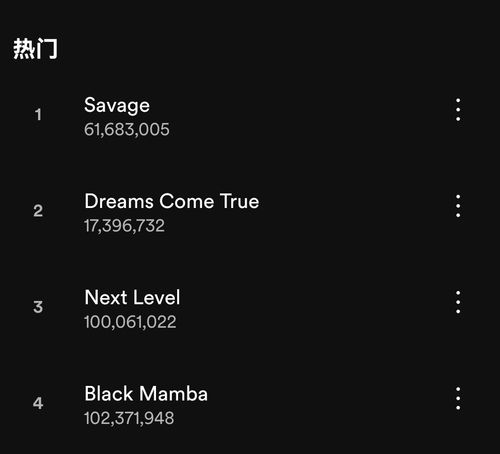Select the Next Level song title
The image size is (500, 454).
[132, 297]
